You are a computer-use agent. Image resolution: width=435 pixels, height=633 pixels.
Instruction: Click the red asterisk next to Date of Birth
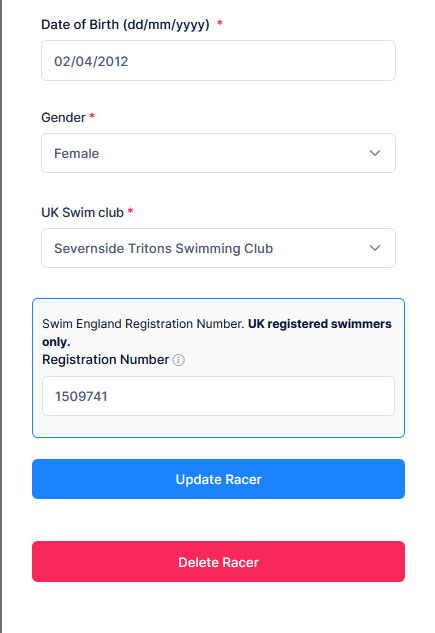click(x=220, y=23)
